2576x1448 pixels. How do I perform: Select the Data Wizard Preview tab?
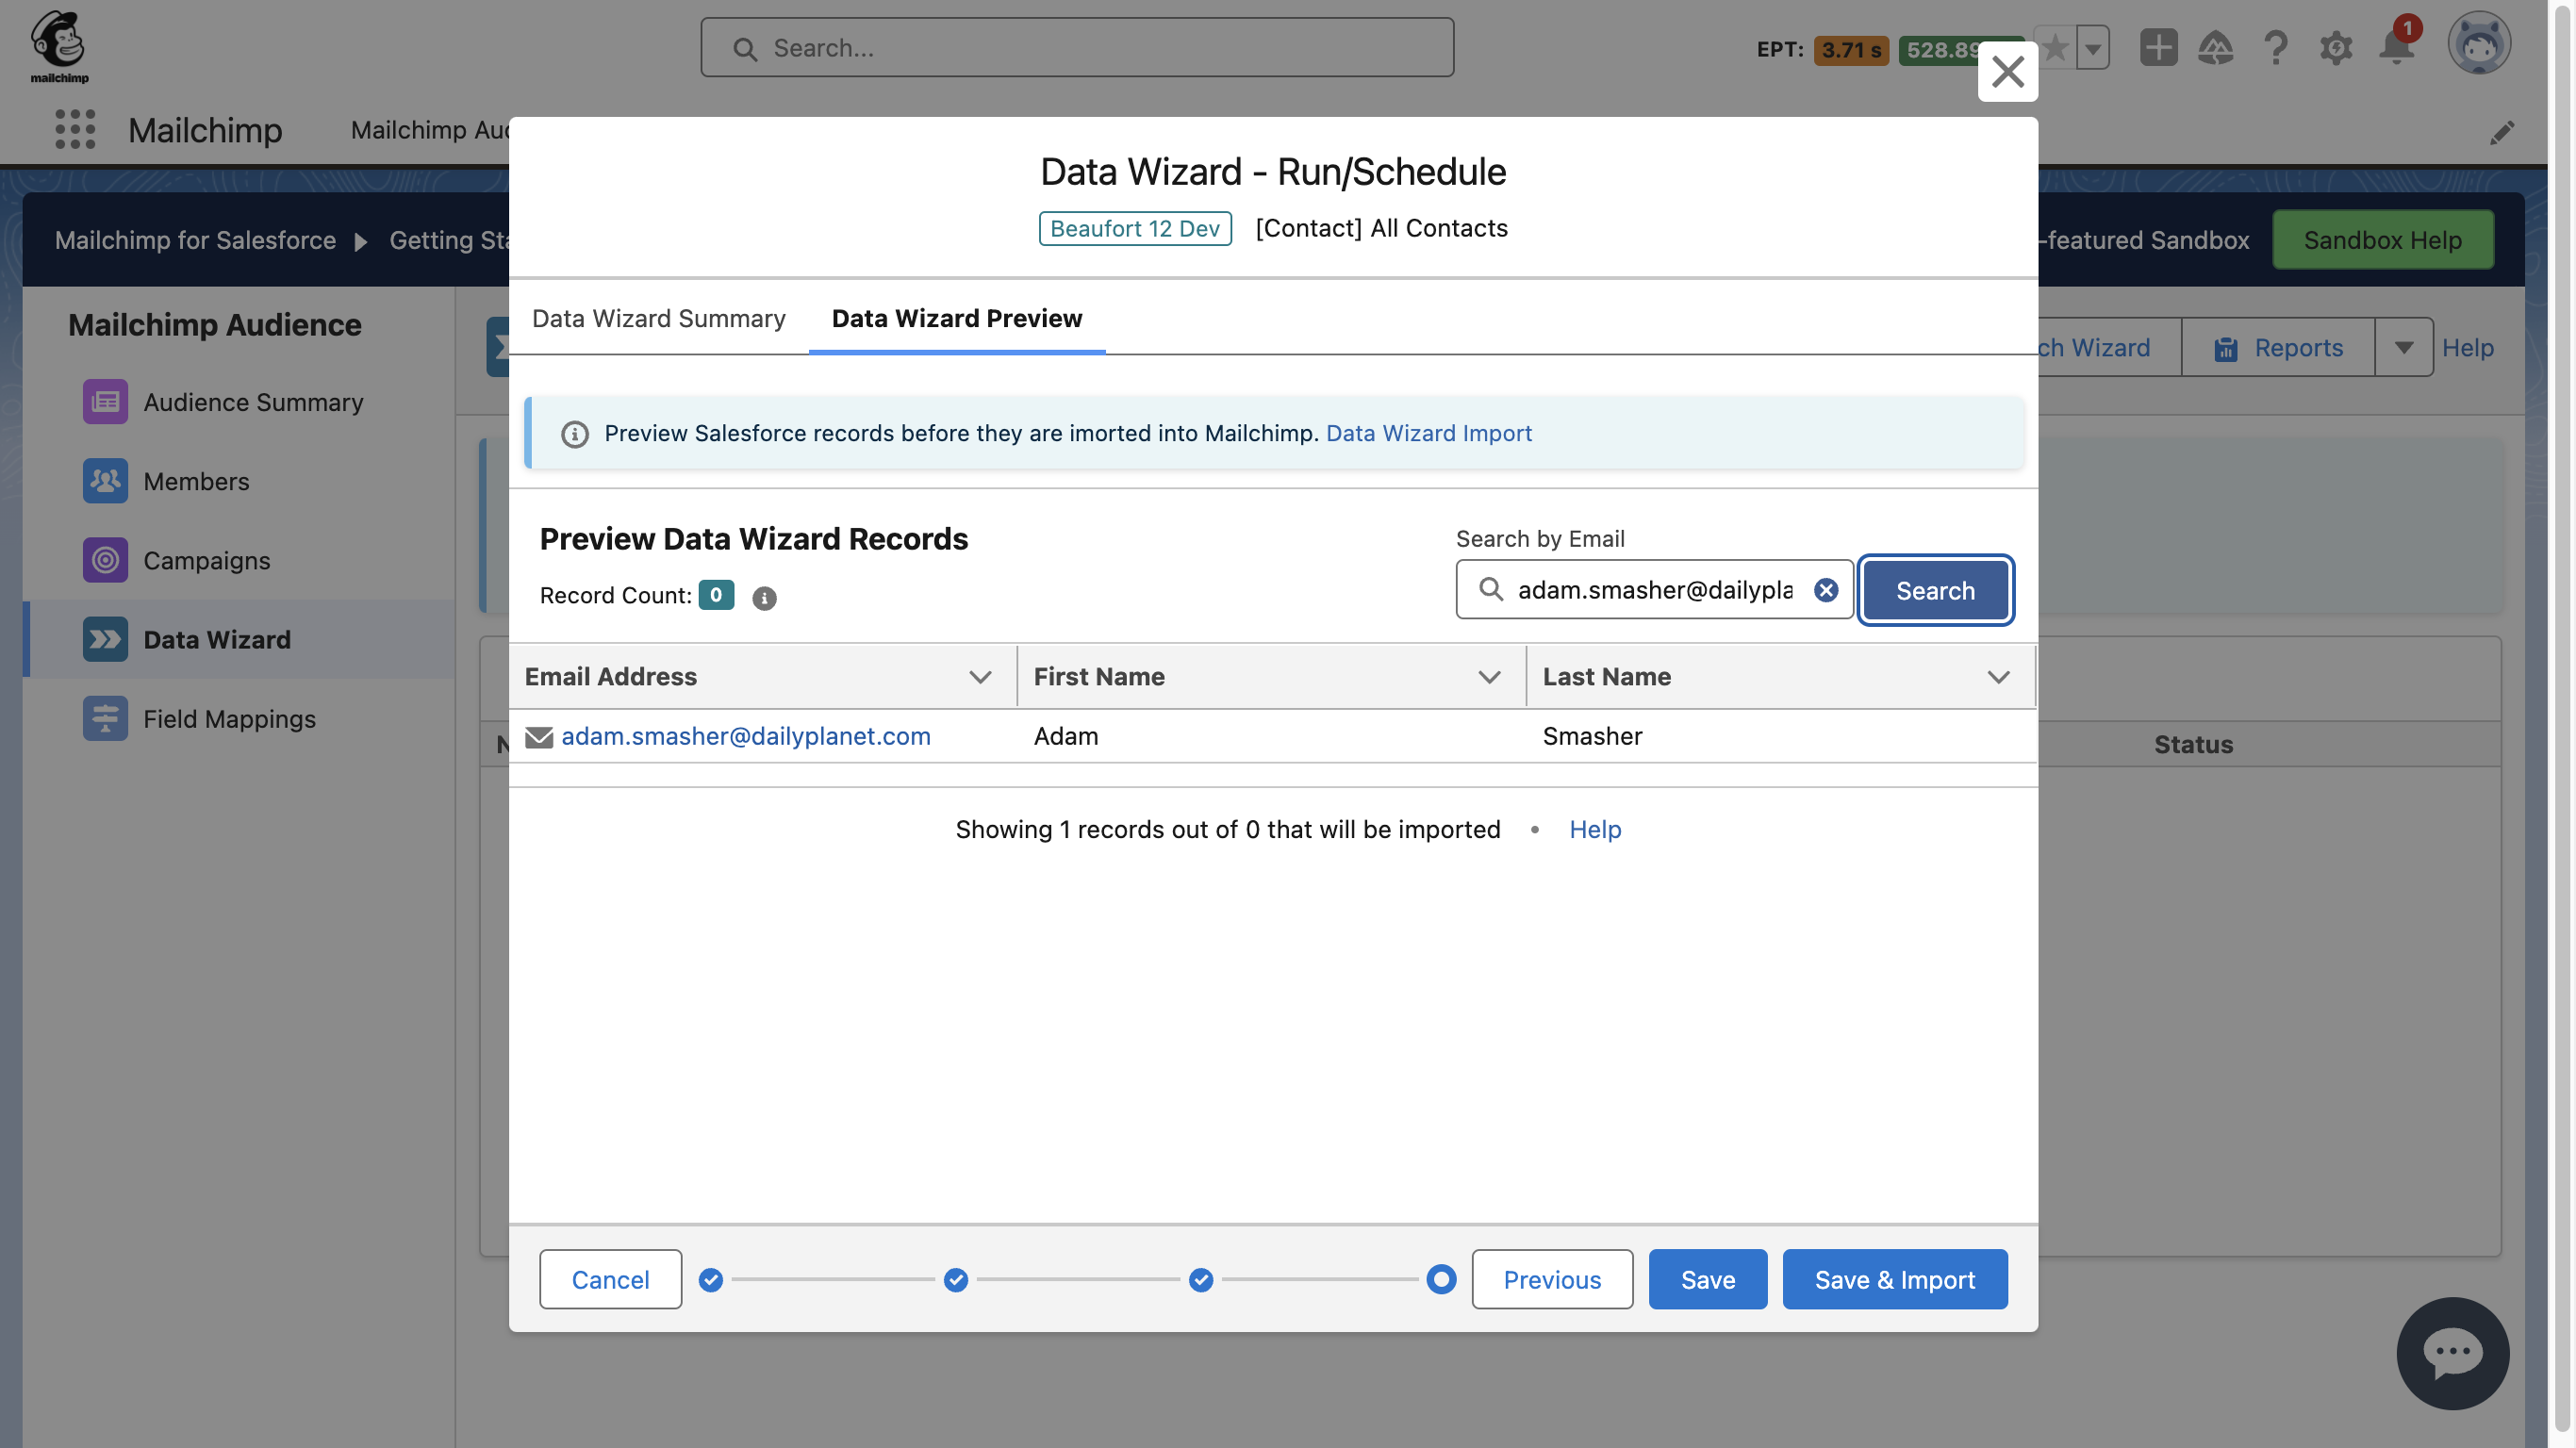click(x=957, y=318)
